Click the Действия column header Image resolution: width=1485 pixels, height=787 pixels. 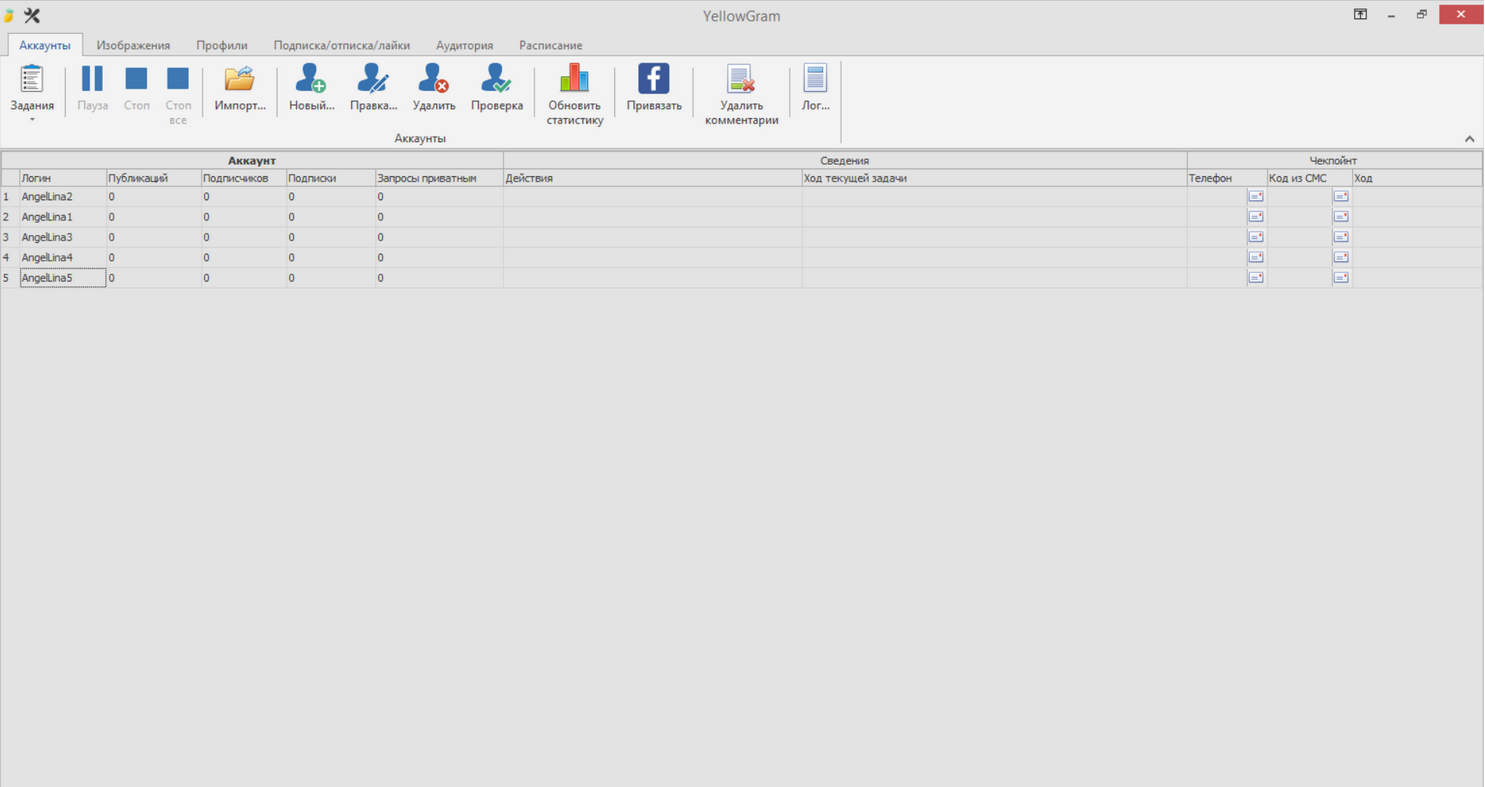[653, 178]
